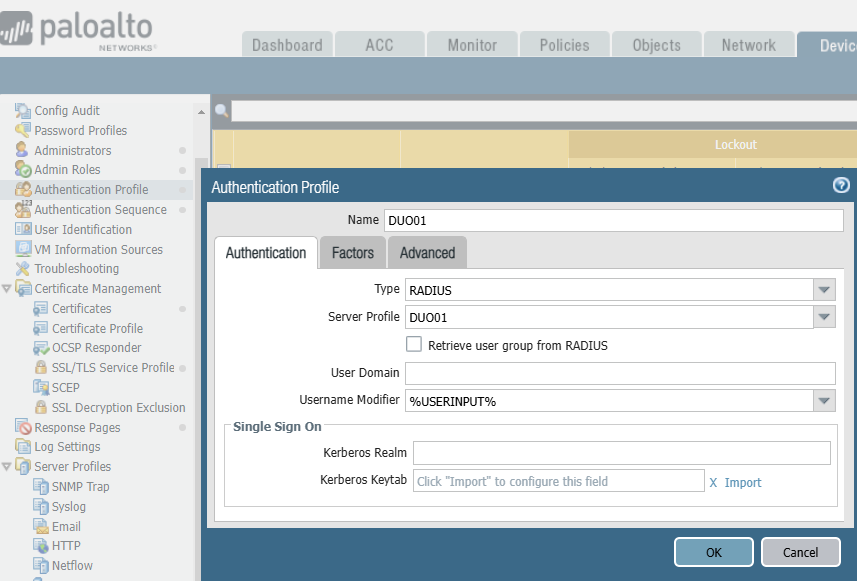This screenshot has height=581, width=857.
Task: Open help for Authentication Profile dialog
Action: [841, 185]
